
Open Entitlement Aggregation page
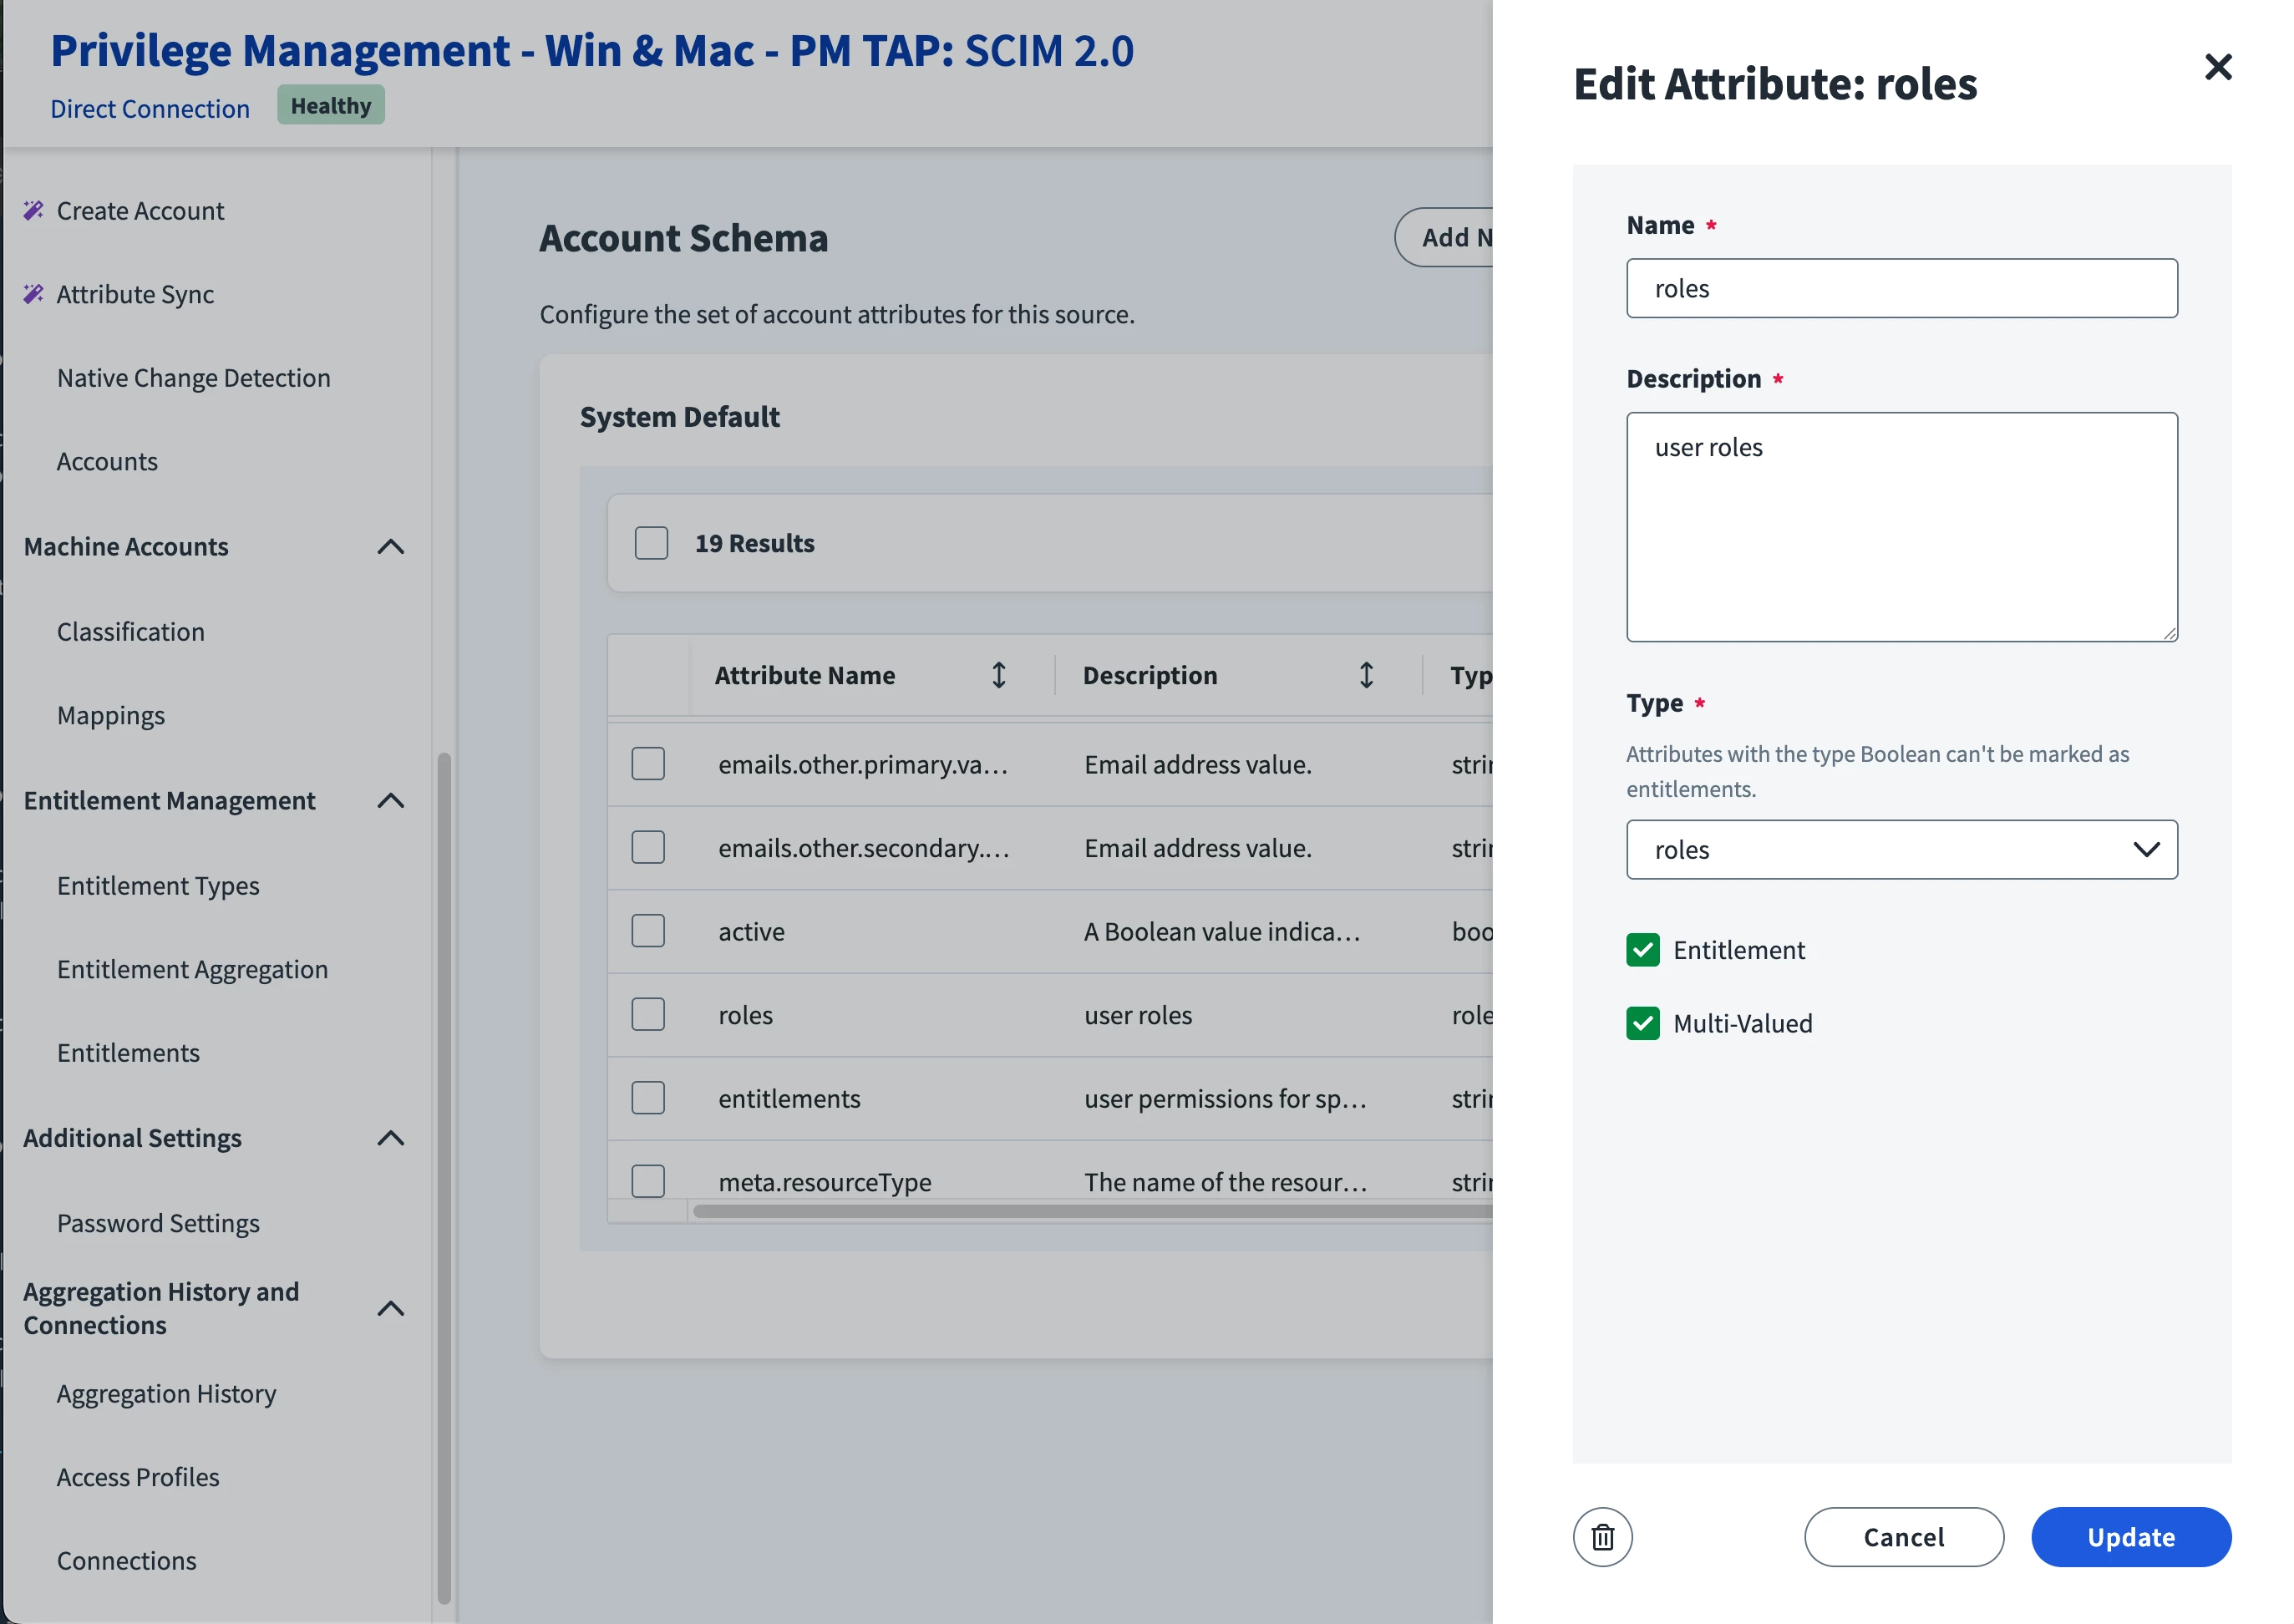[x=192, y=969]
